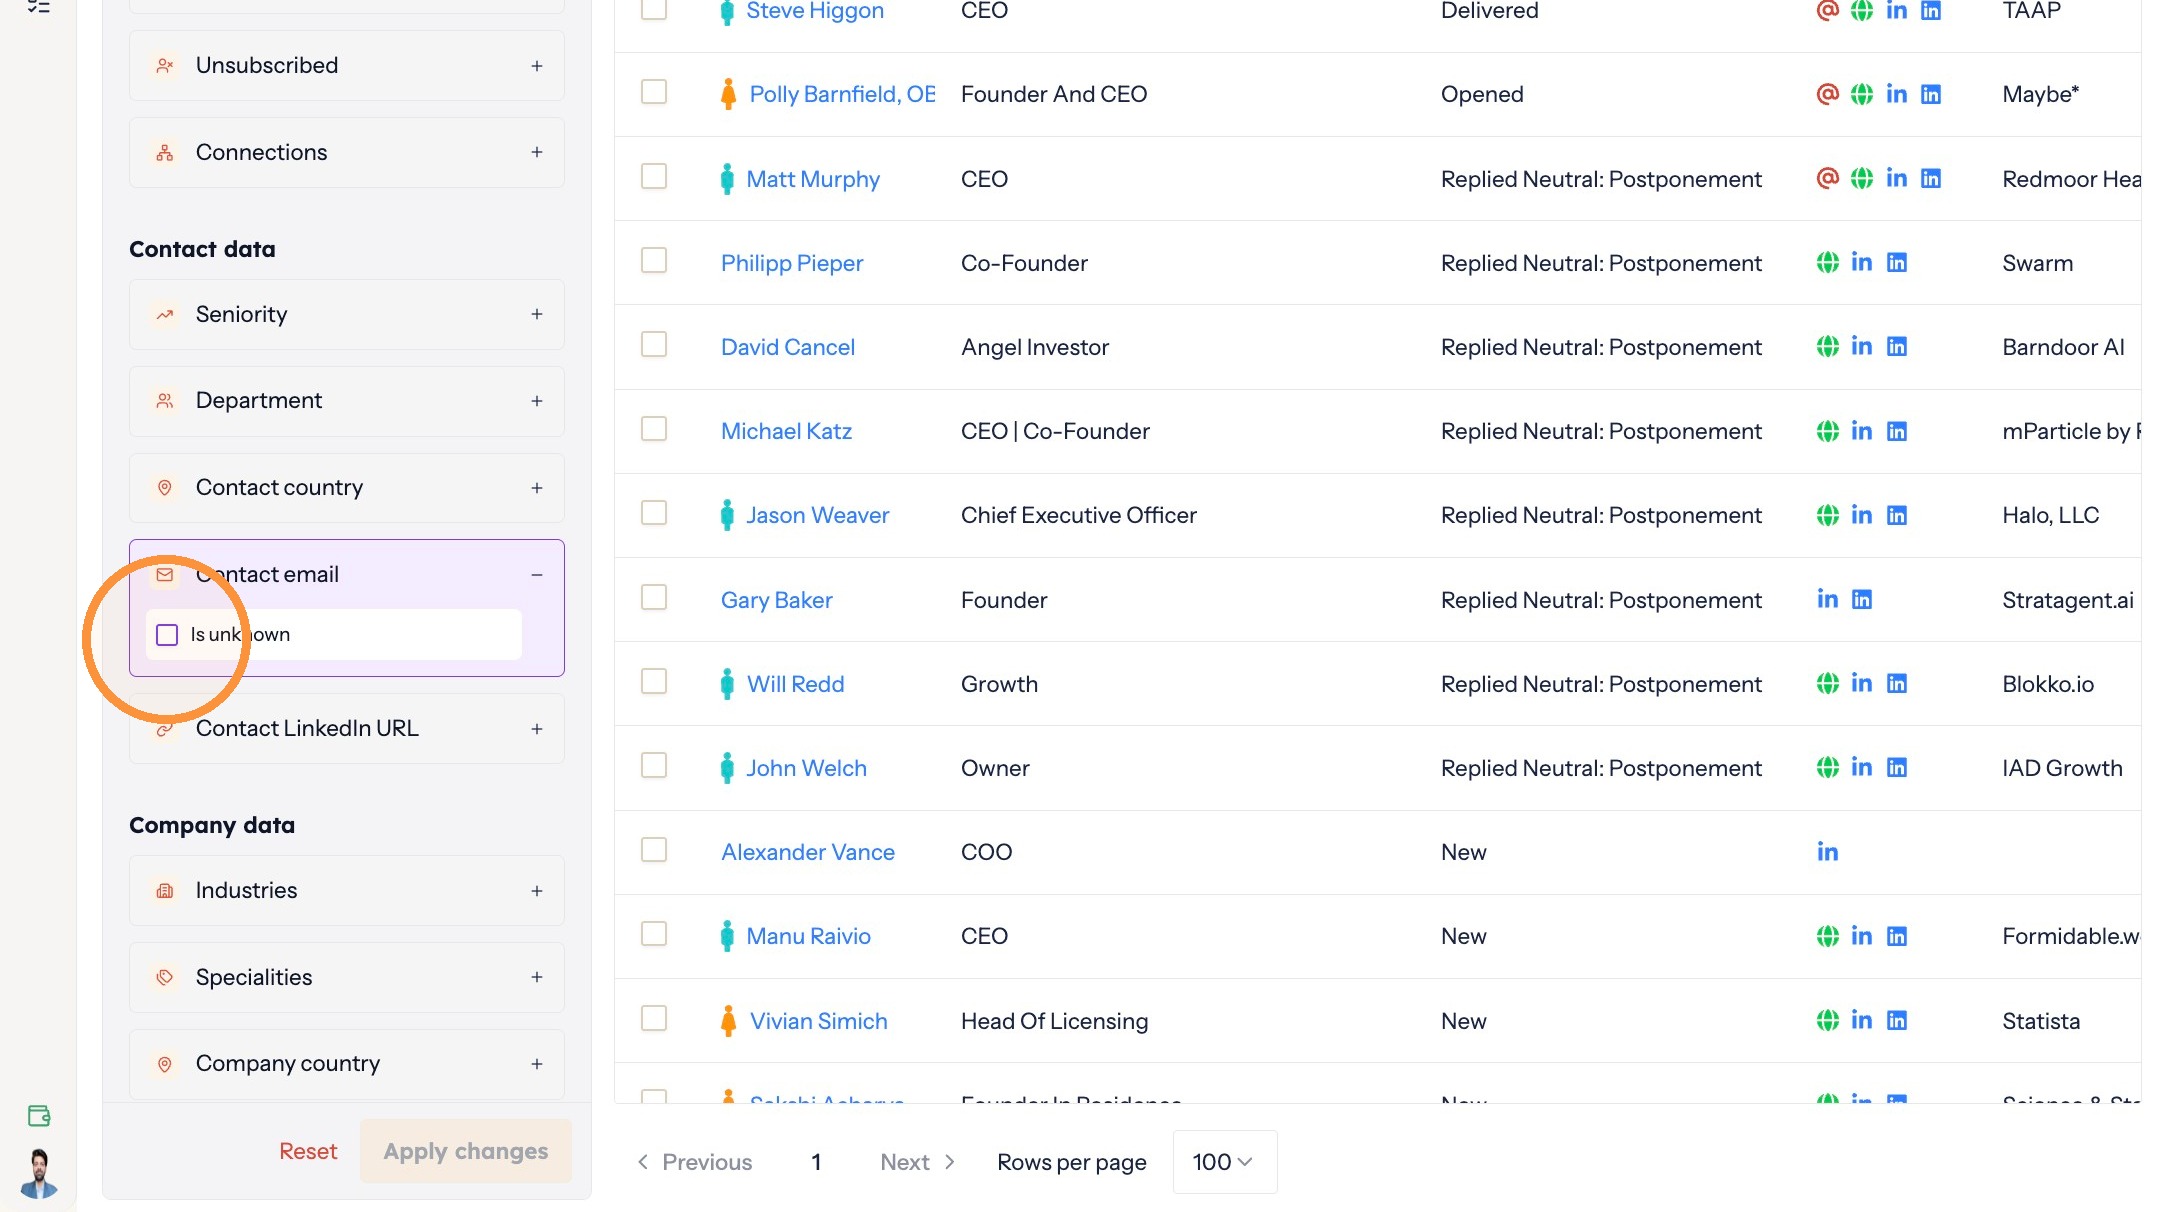Viewport: 2168px width, 1212px height.
Task: Open the wallet icon in left sidebar
Action: (39, 1115)
